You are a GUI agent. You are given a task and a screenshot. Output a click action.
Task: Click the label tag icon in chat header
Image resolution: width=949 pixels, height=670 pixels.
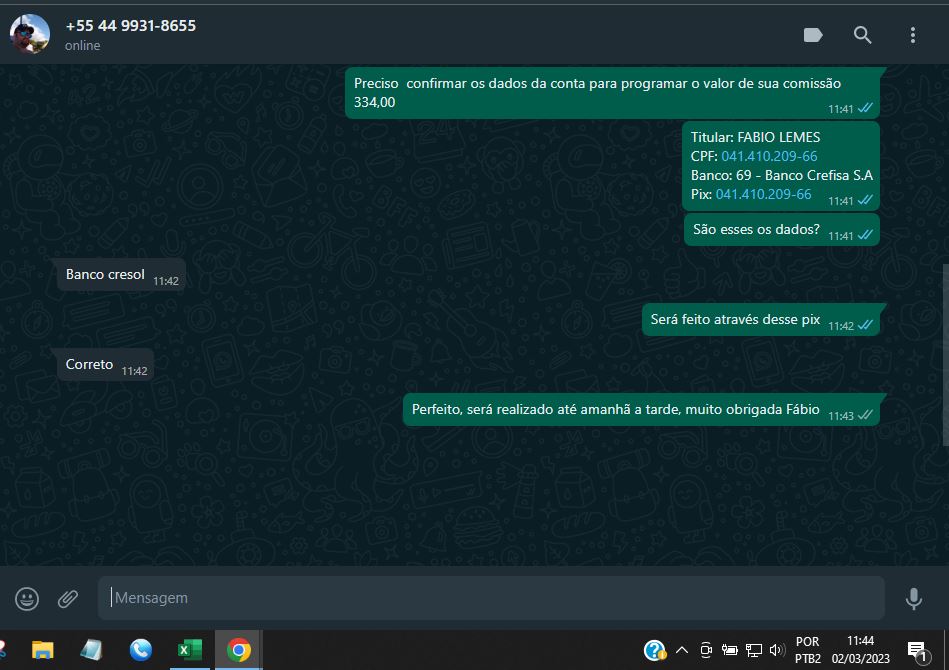(813, 35)
